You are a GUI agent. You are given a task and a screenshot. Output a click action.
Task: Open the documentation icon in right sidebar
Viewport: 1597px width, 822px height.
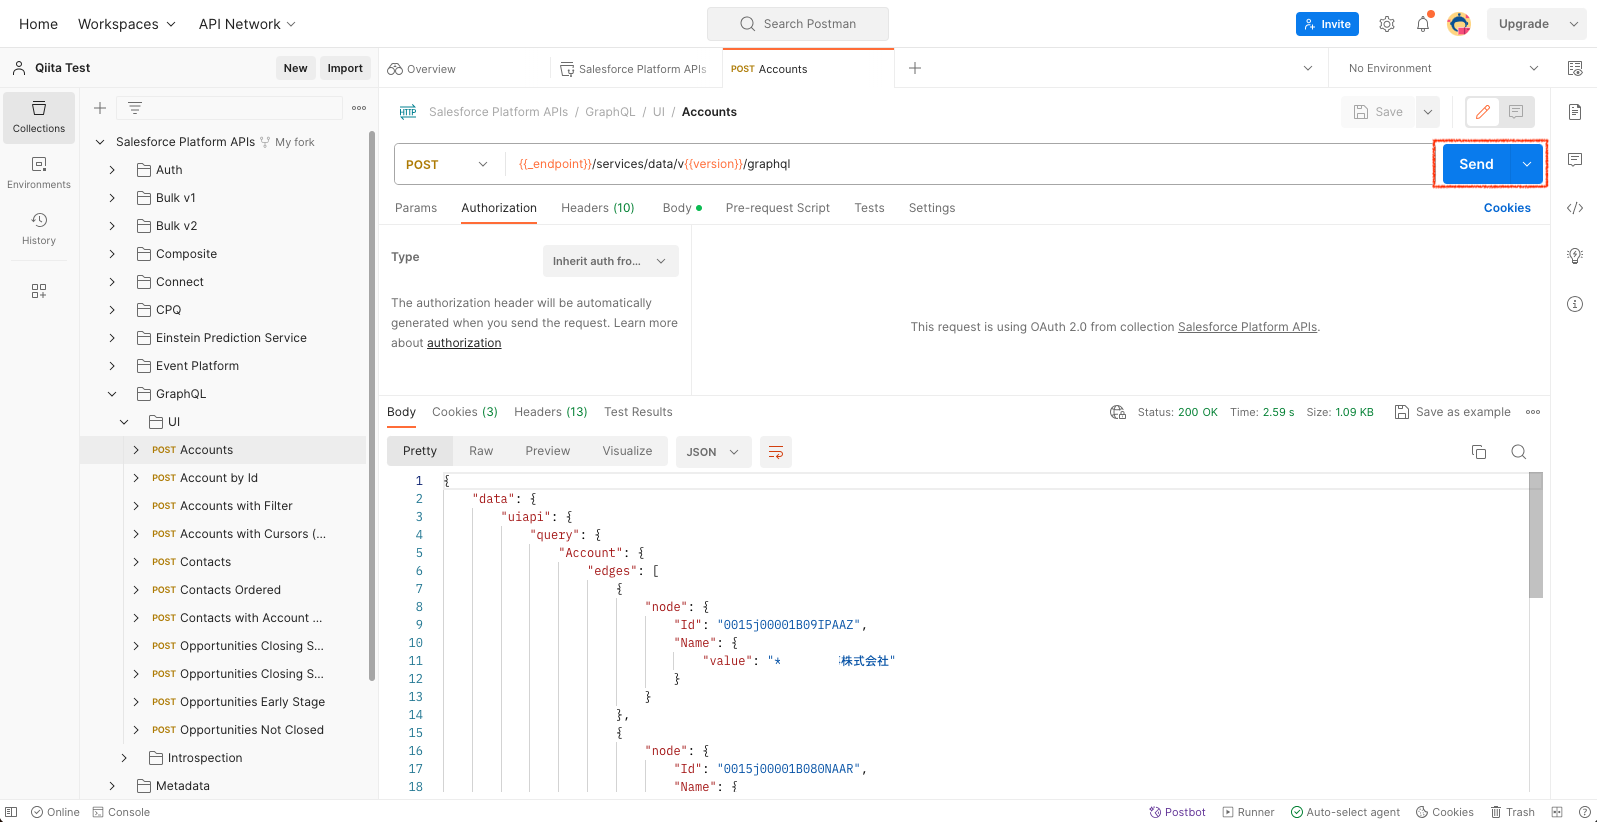click(1575, 112)
